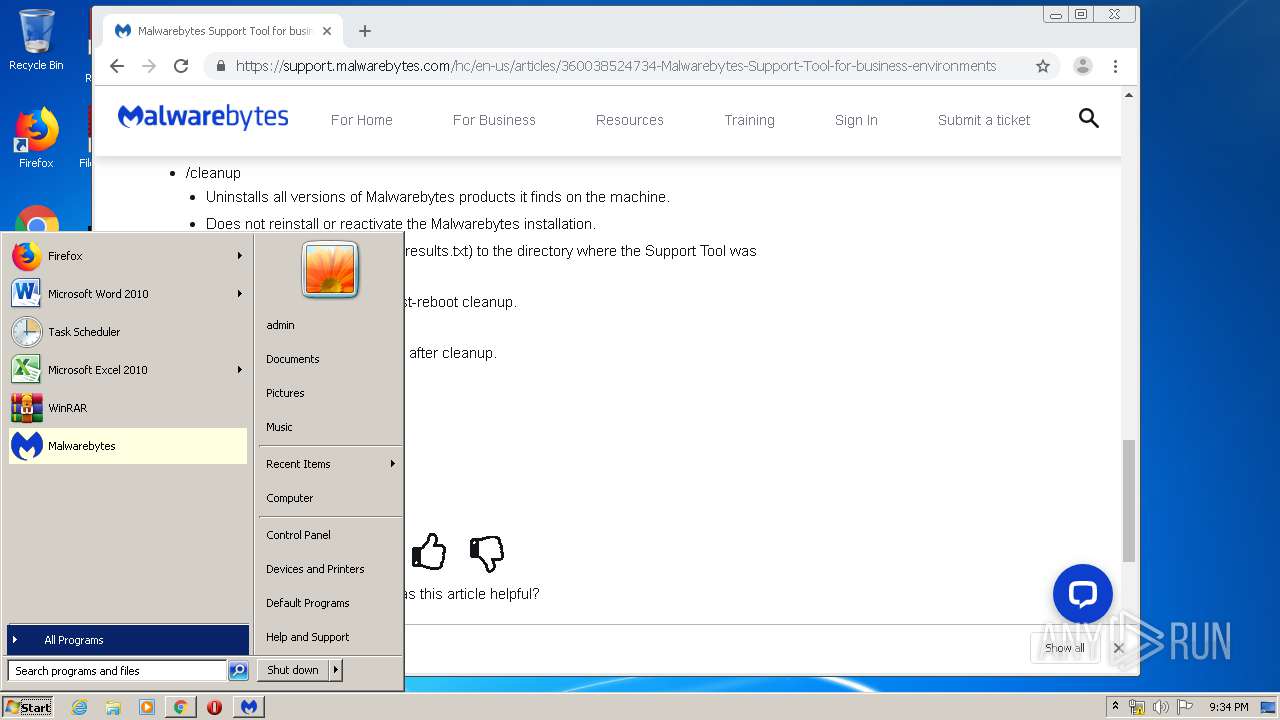Screen dimensions: 1280x720
Task: Click the Malwarebytes logo in site header
Action: (x=203, y=118)
